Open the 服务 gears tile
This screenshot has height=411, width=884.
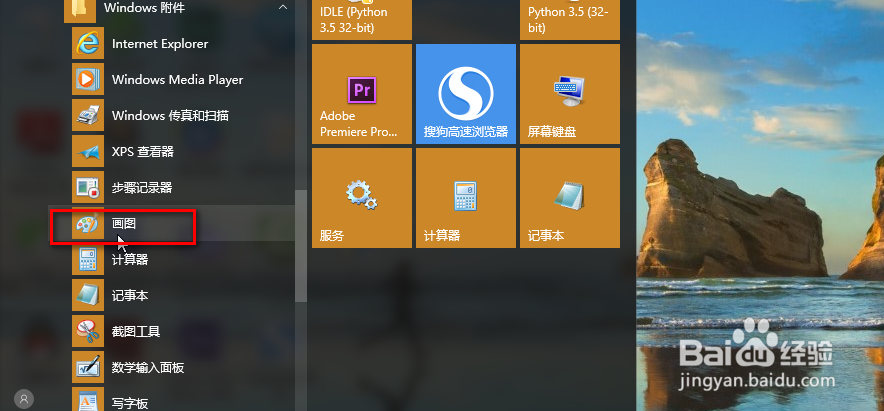[x=362, y=198]
